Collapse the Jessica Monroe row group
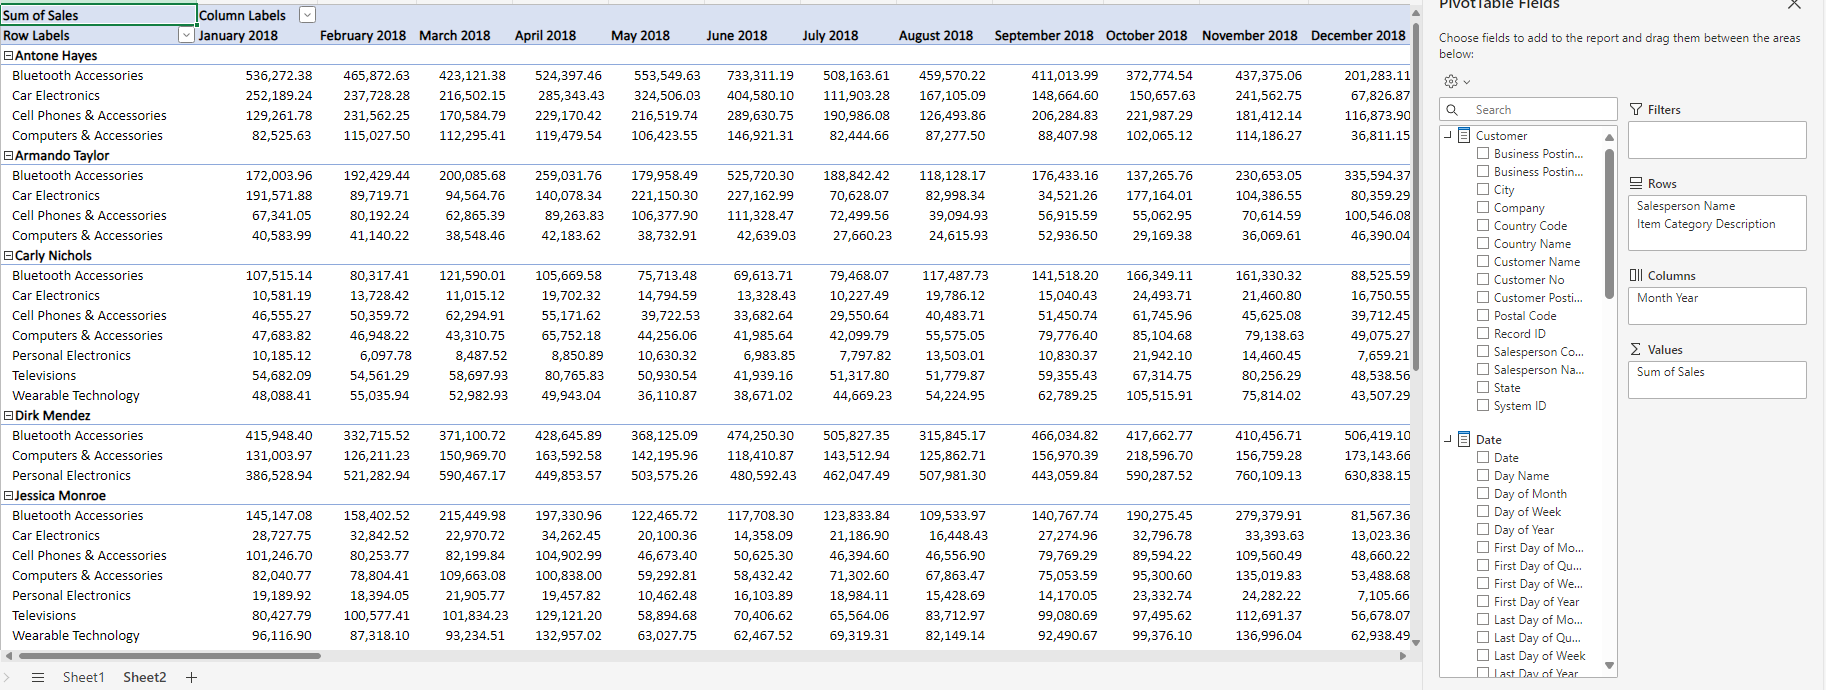1826x690 pixels. 8,496
